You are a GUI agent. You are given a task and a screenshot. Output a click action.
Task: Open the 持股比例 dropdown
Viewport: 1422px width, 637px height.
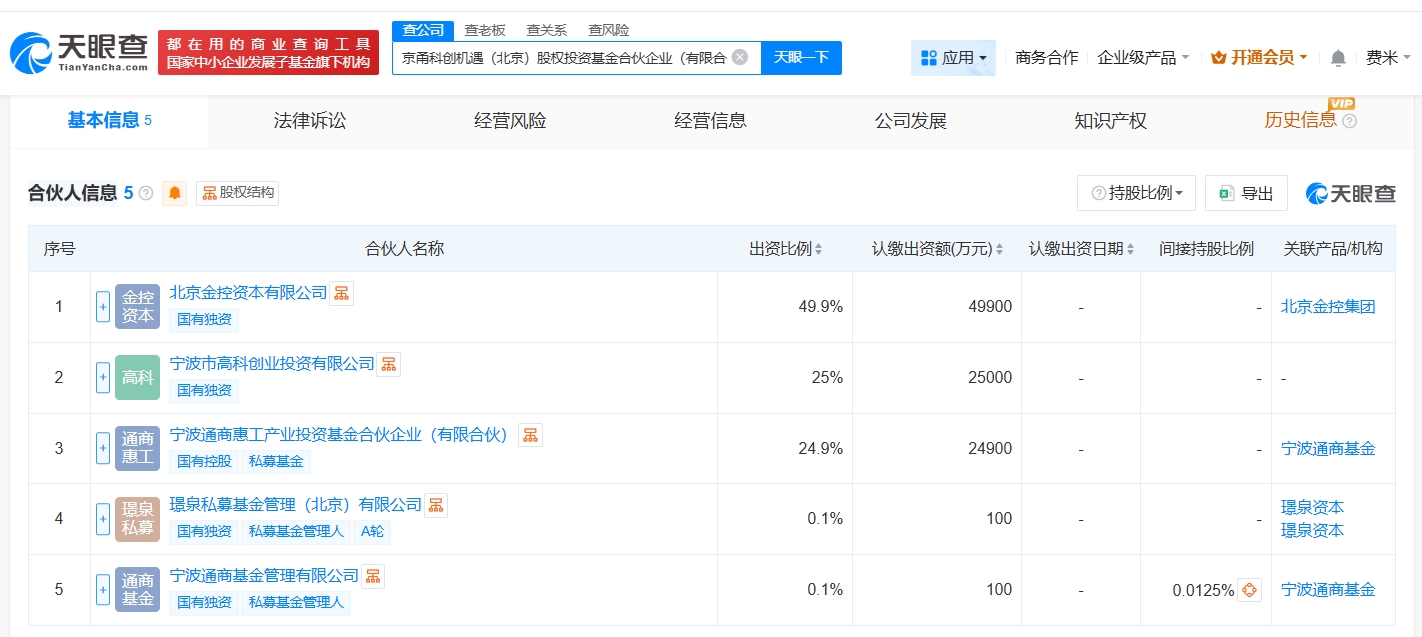pyautogui.click(x=1136, y=193)
